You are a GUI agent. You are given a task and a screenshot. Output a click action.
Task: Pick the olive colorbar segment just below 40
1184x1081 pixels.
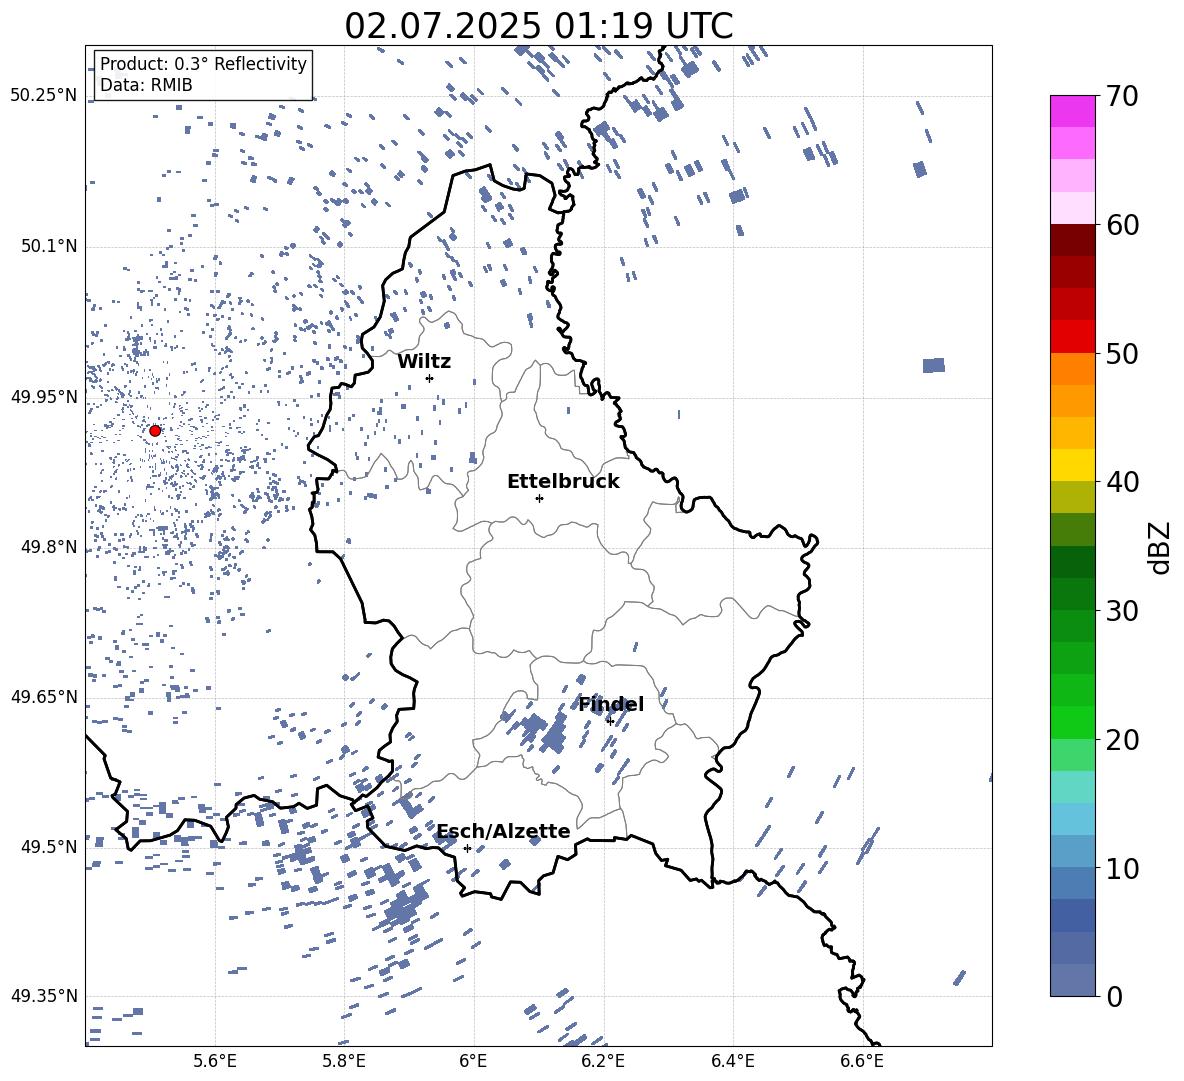click(1073, 497)
